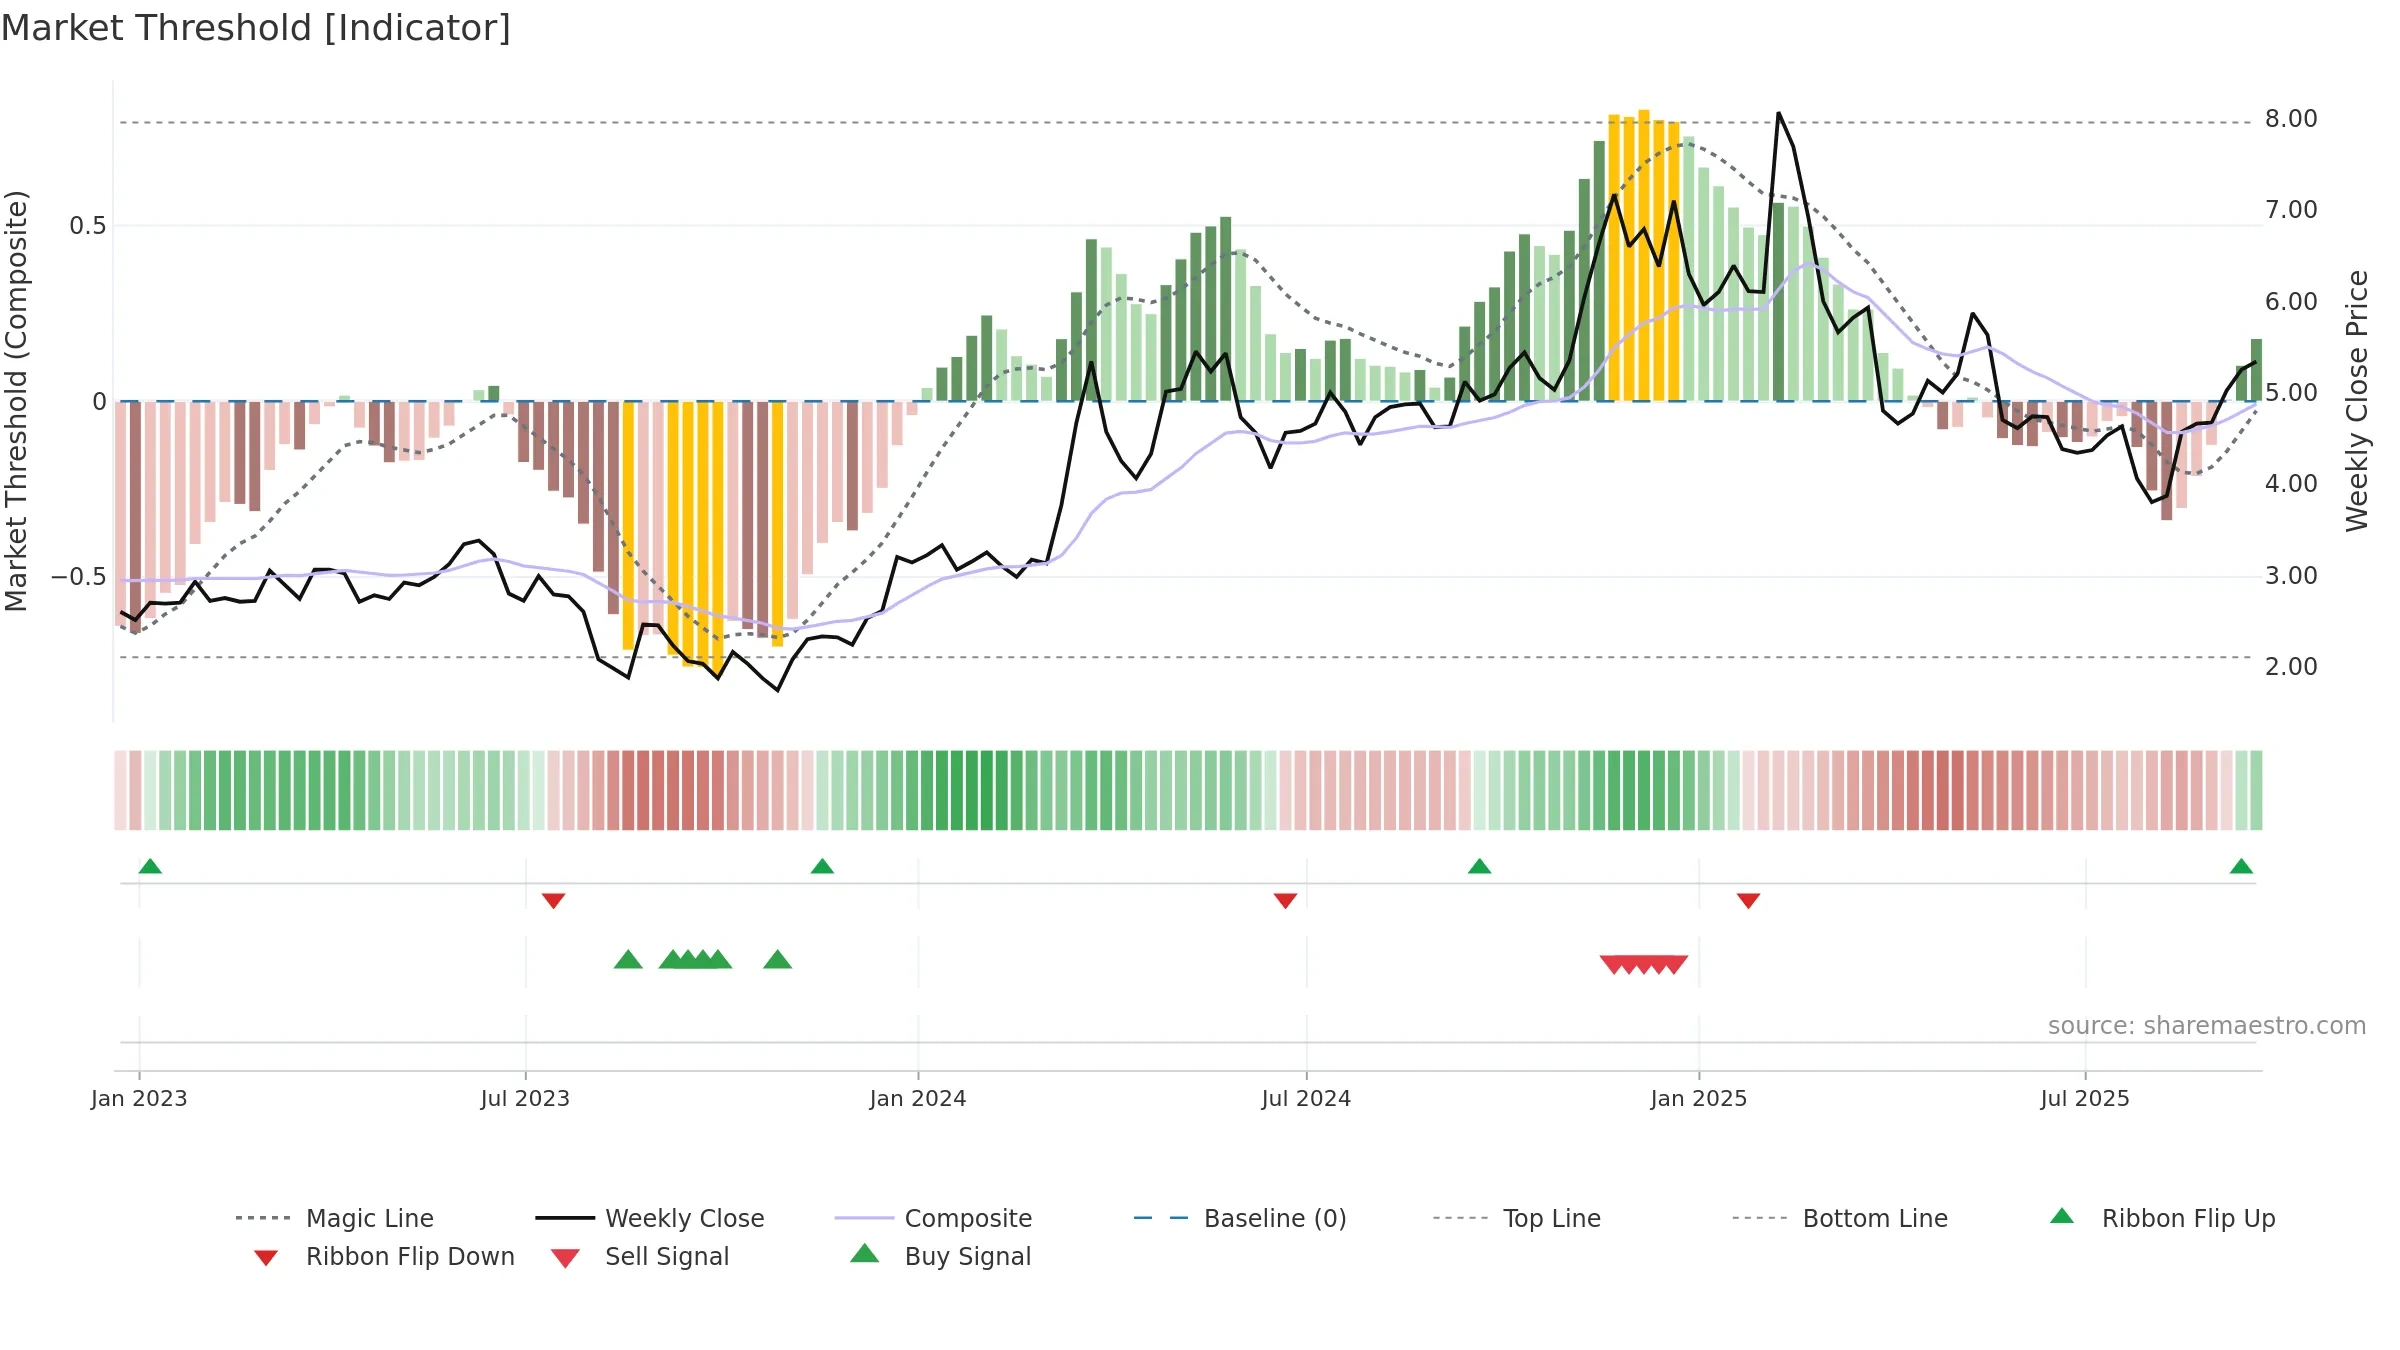The width and height of the screenshot is (2400, 1350).
Task: Click the Jul 2023 x-axis label
Action: [x=525, y=1099]
